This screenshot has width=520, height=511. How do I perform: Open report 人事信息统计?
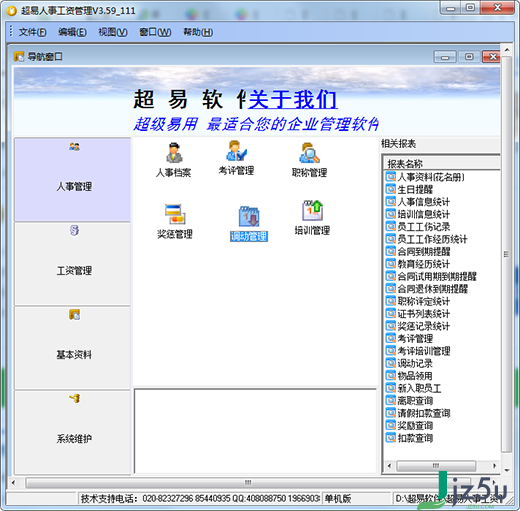pos(423,202)
